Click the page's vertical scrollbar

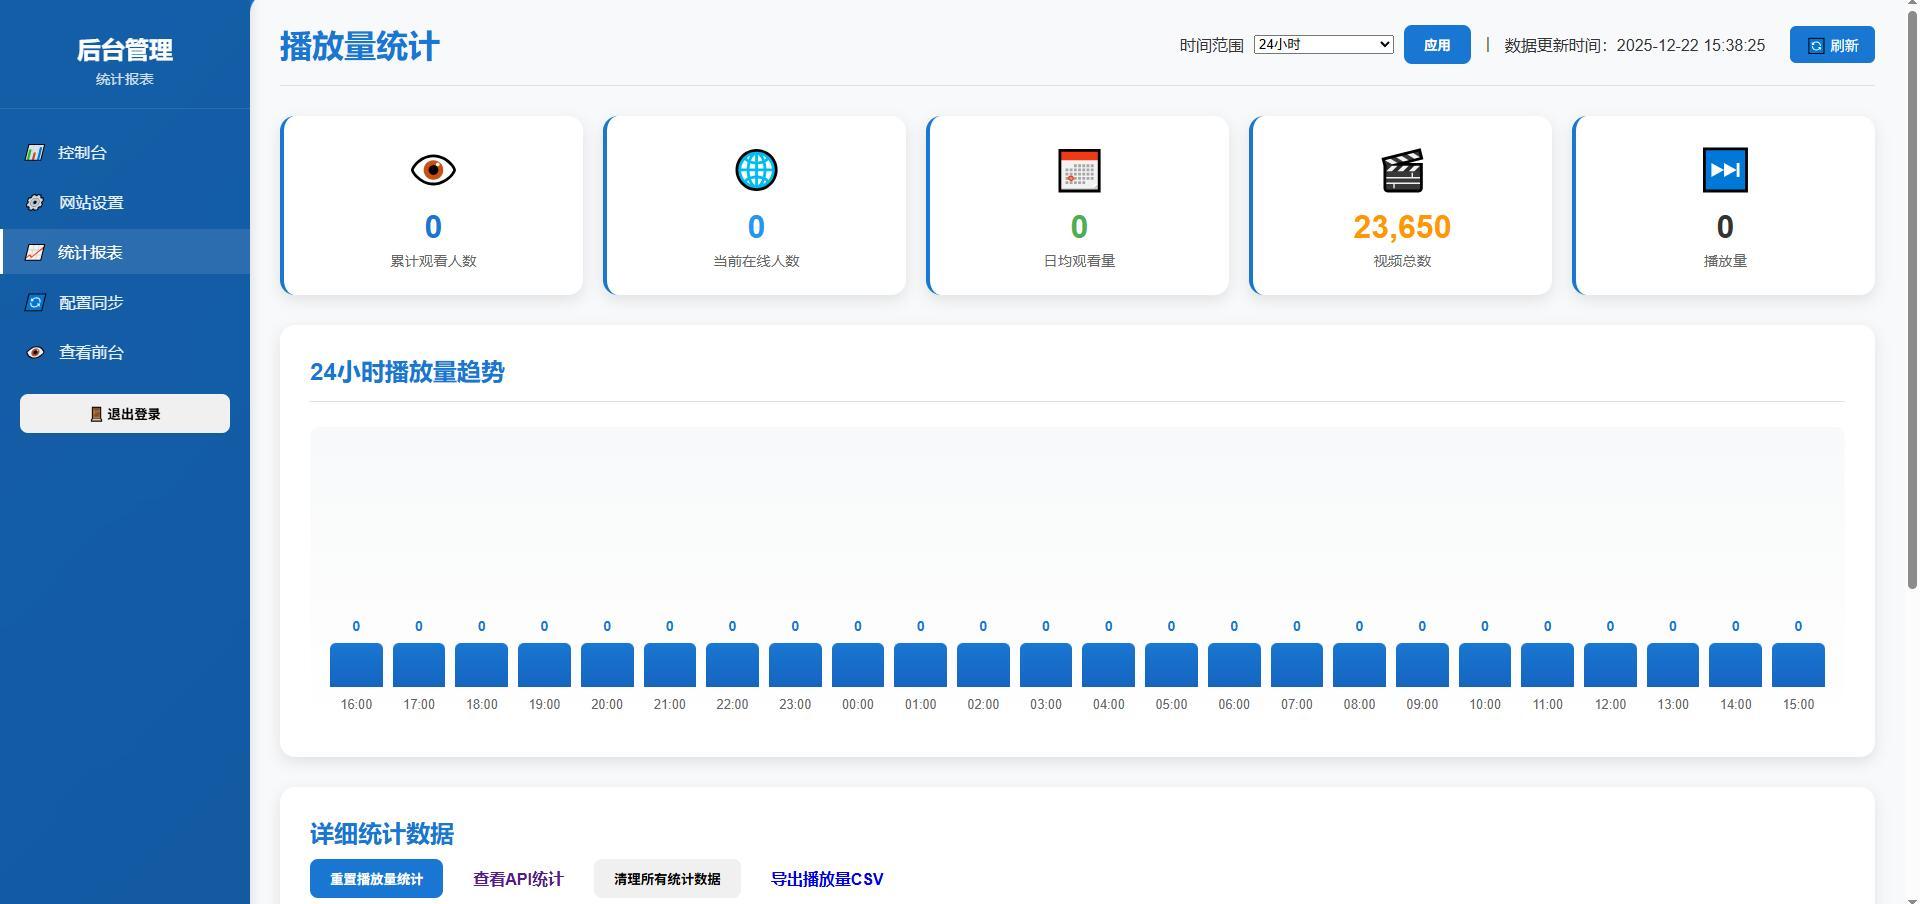tap(1913, 300)
